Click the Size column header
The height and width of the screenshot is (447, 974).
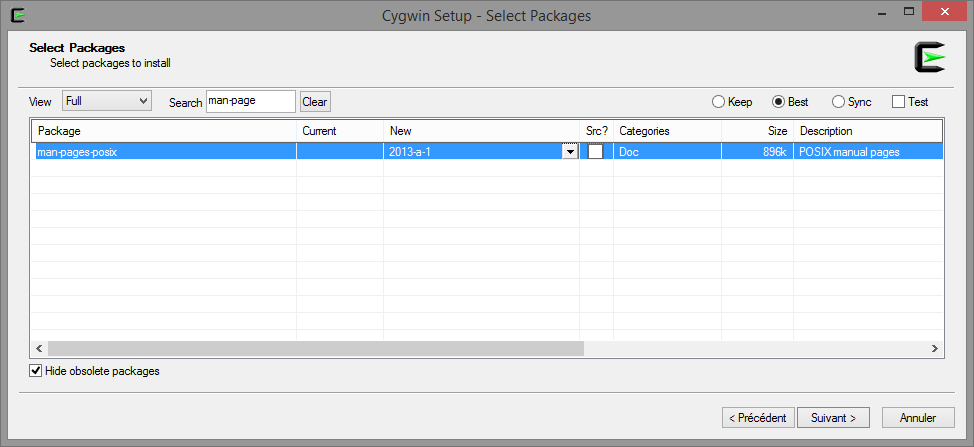pos(757,131)
